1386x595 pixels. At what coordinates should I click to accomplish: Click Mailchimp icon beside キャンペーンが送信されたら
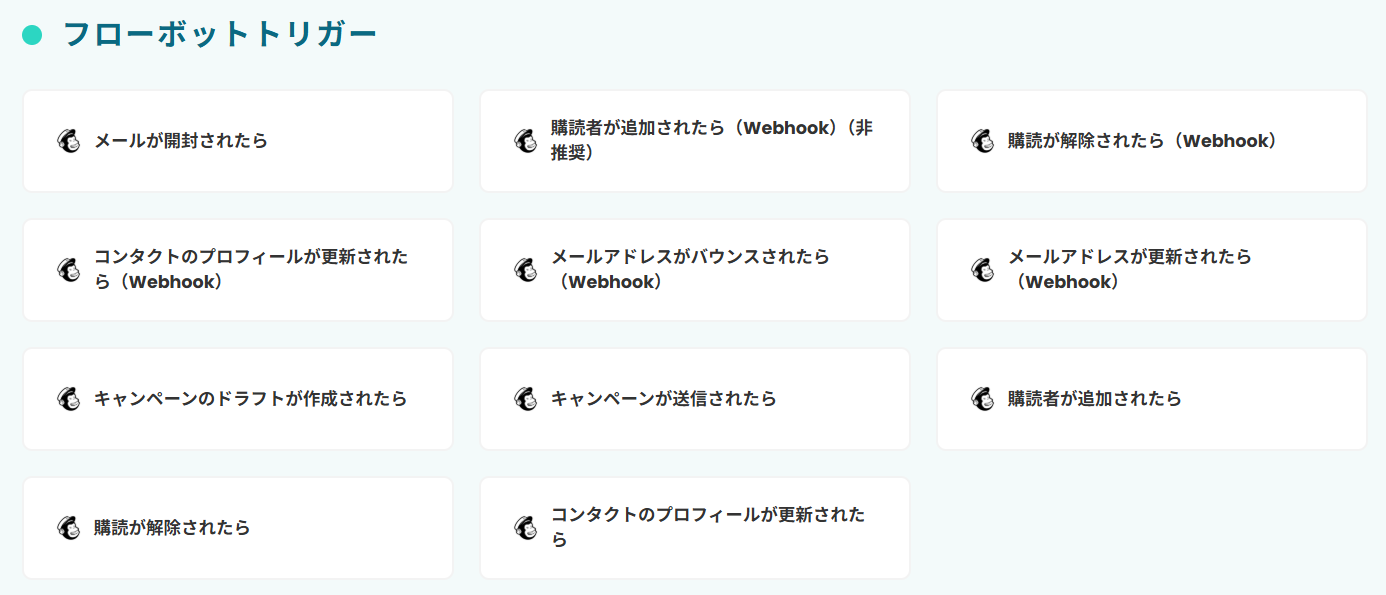pos(526,399)
